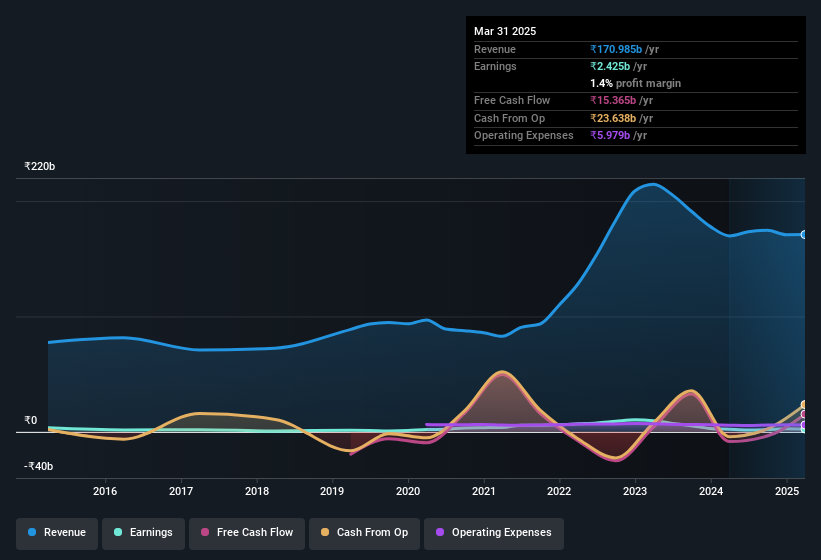
Task: Click the 2025 x-axis label
Action: coord(787,491)
